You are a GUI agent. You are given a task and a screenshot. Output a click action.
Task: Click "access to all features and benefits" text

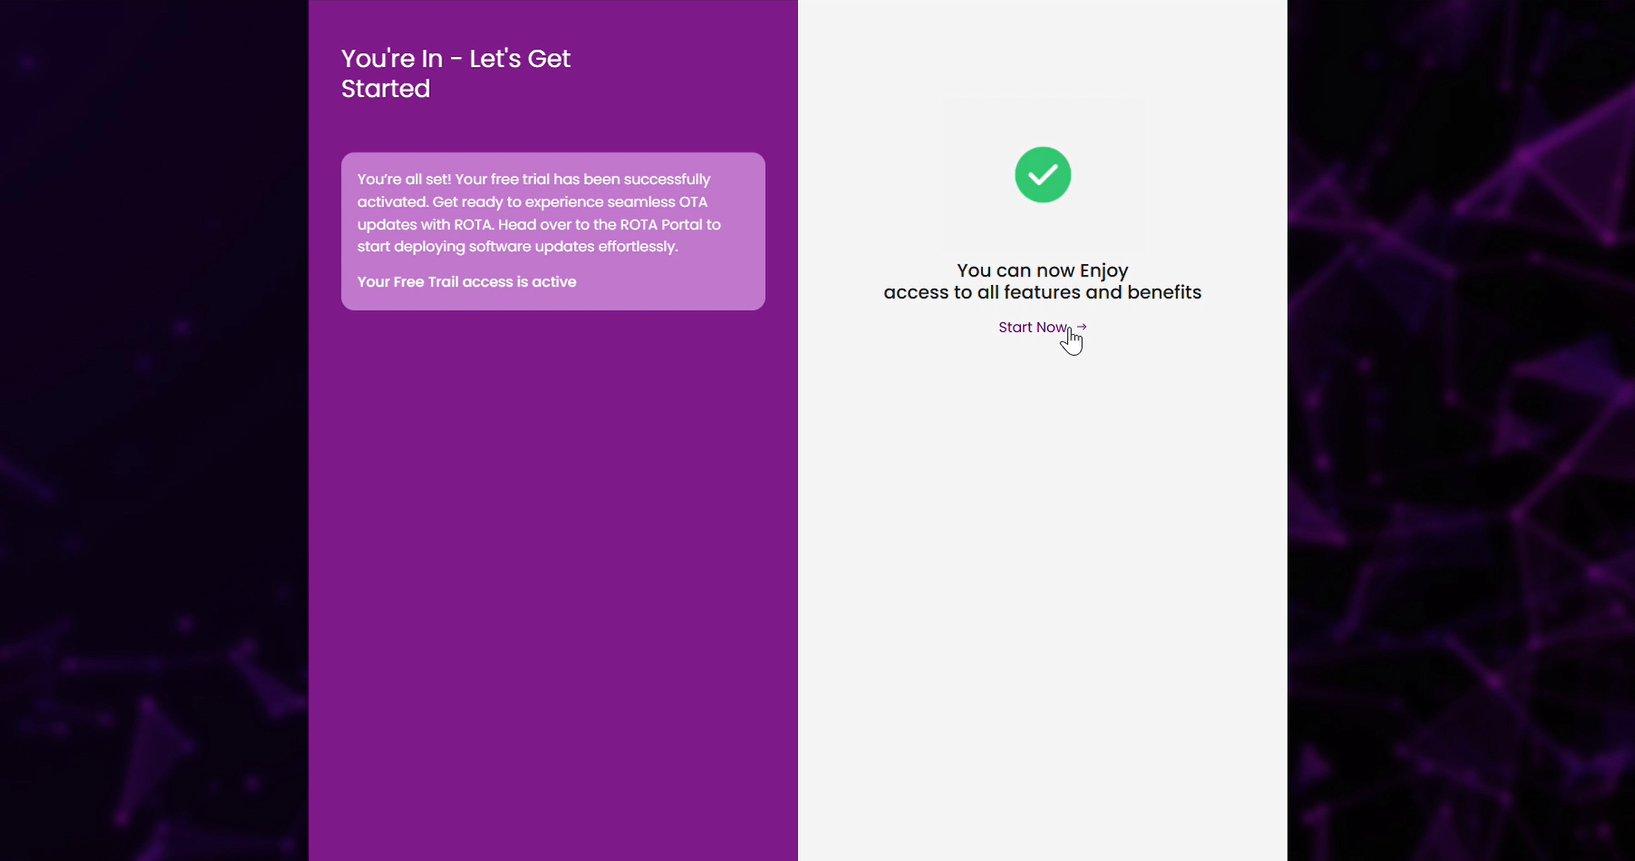point(1042,293)
